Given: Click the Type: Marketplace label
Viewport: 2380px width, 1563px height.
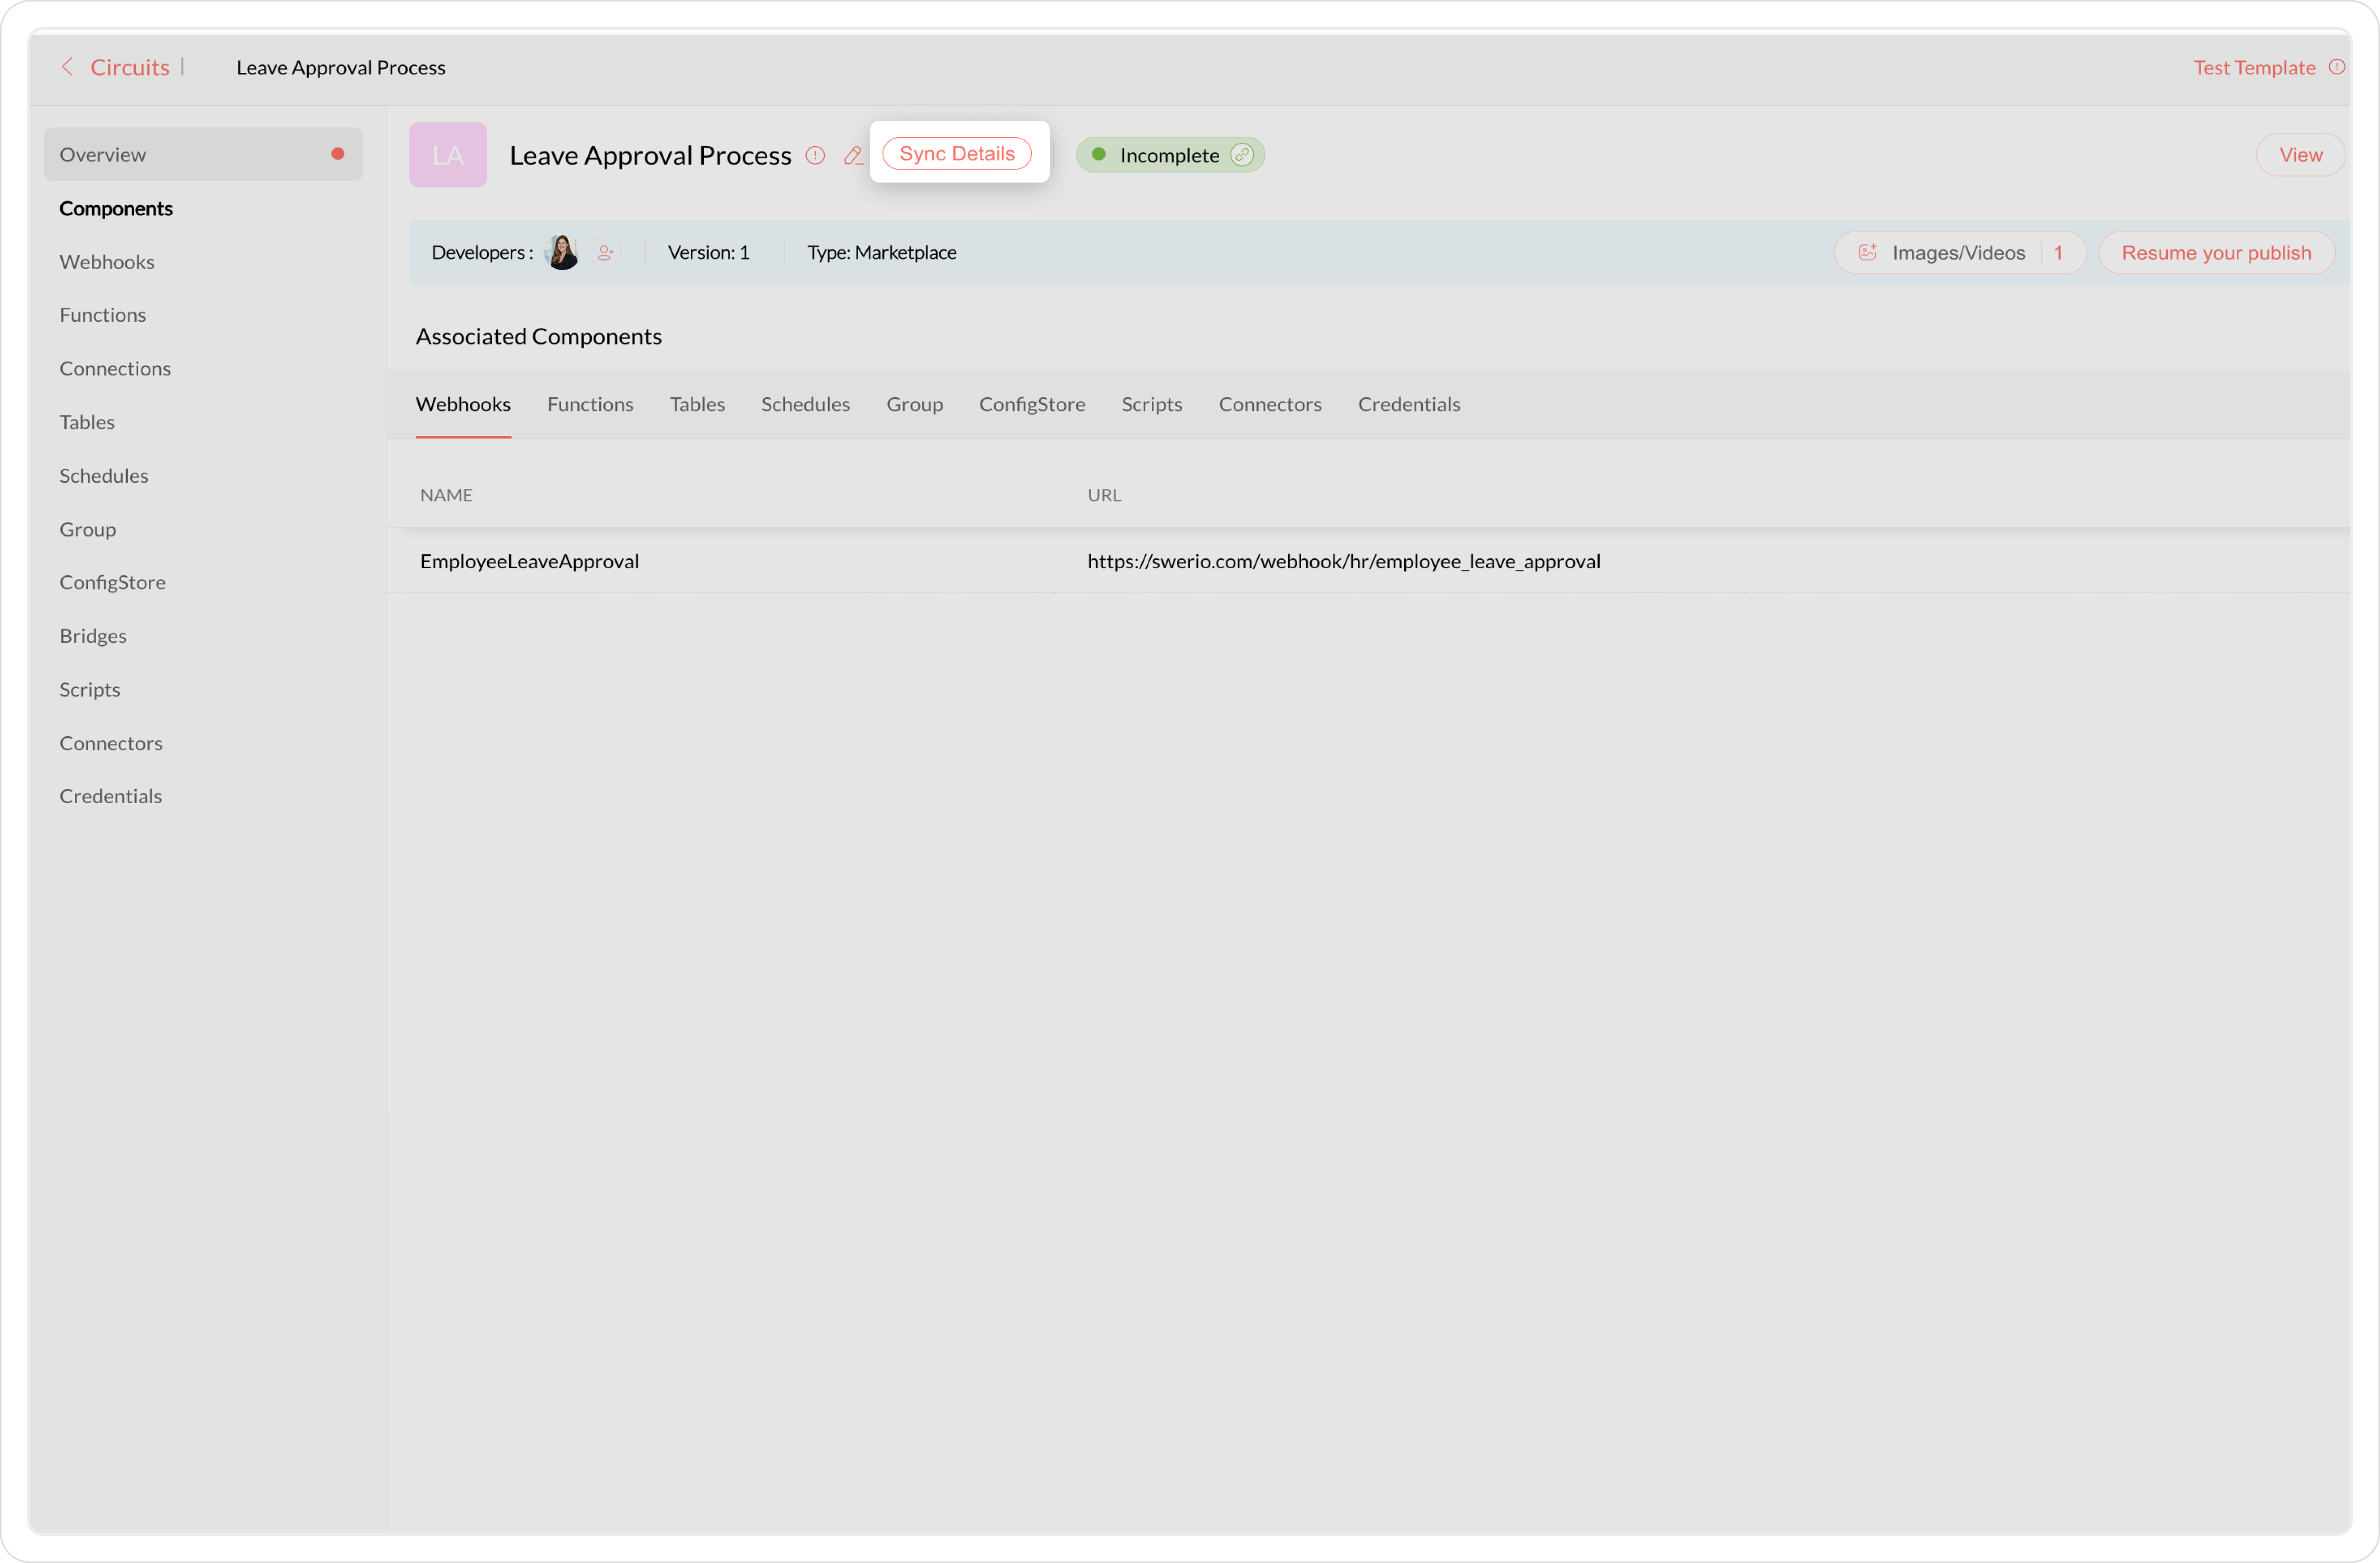Looking at the screenshot, I should coord(881,252).
